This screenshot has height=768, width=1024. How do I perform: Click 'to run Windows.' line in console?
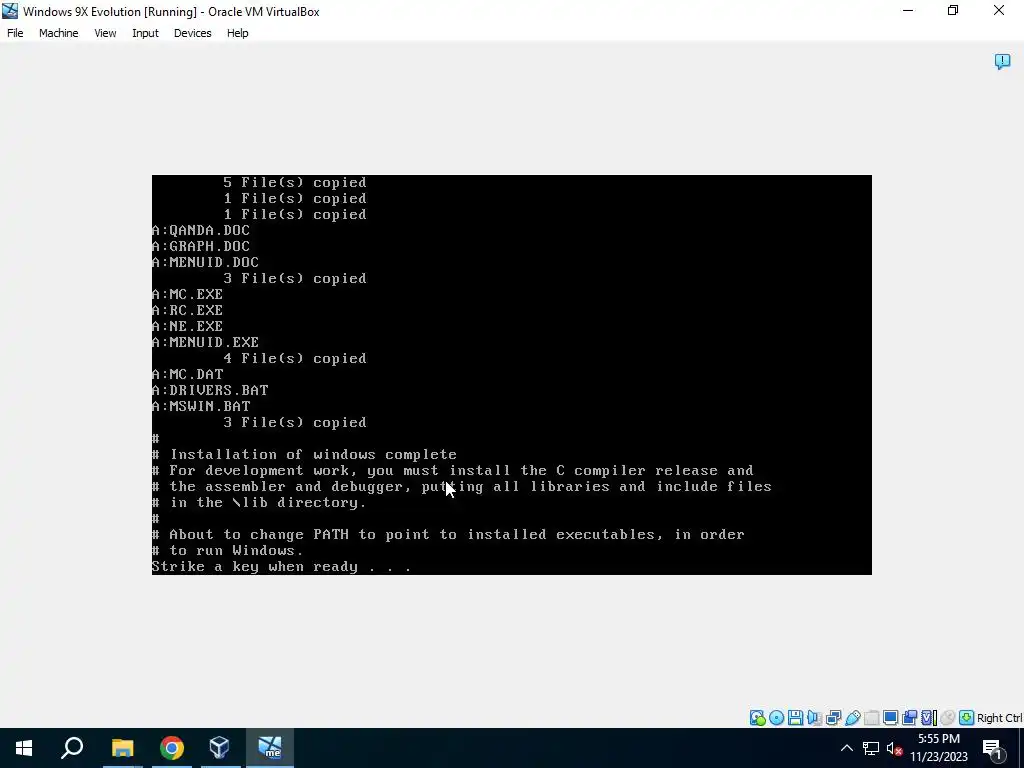point(227,551)
